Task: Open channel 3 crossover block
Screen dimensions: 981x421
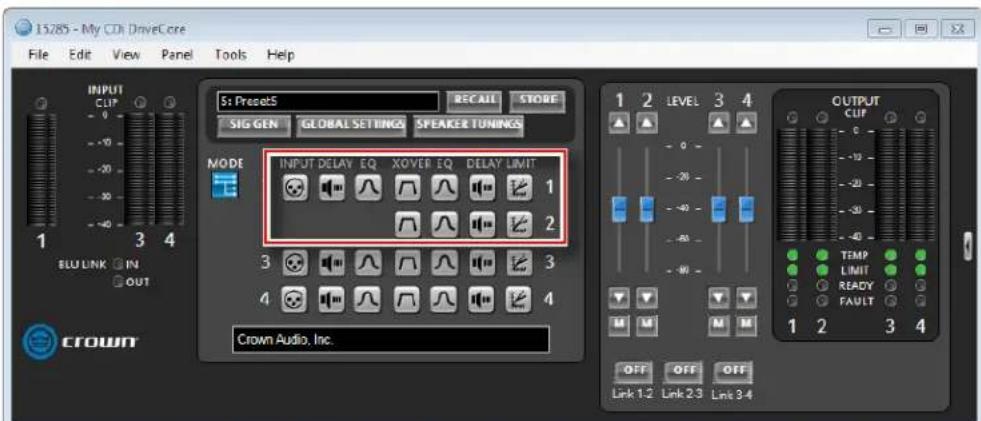Action: [407, 263]
